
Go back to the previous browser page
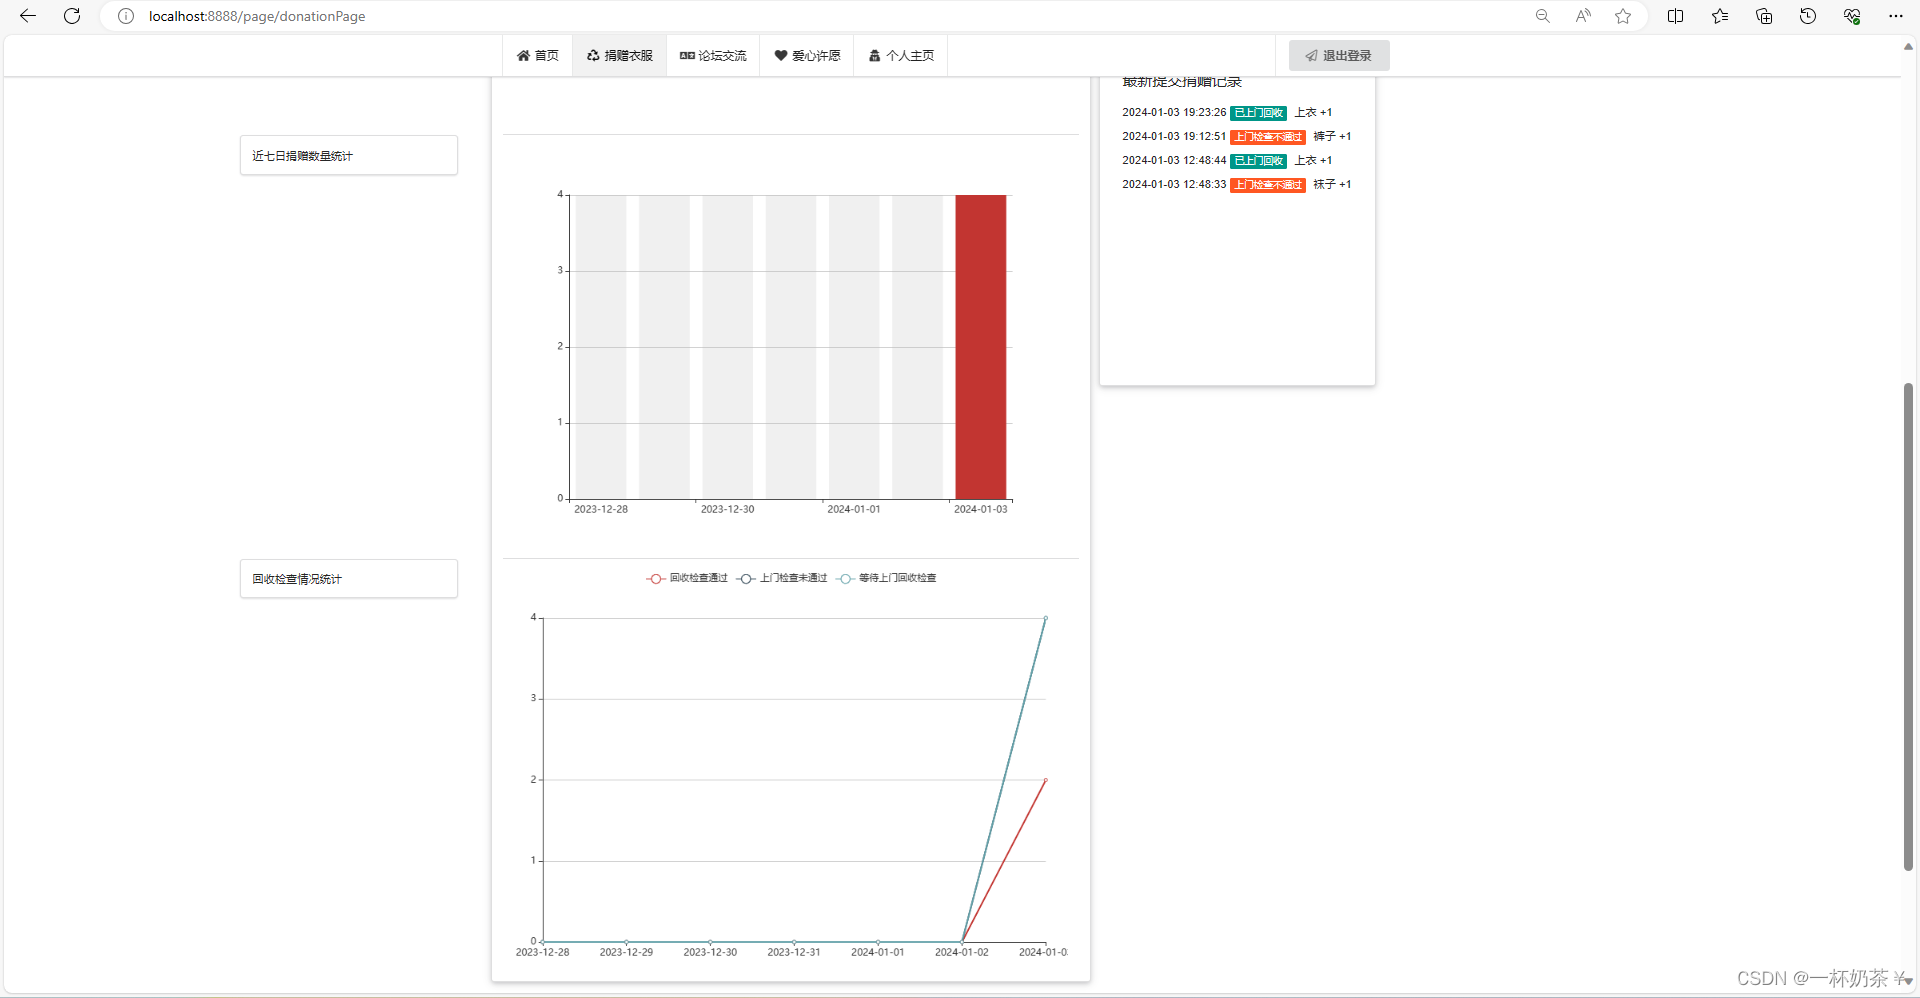point(27,16)
